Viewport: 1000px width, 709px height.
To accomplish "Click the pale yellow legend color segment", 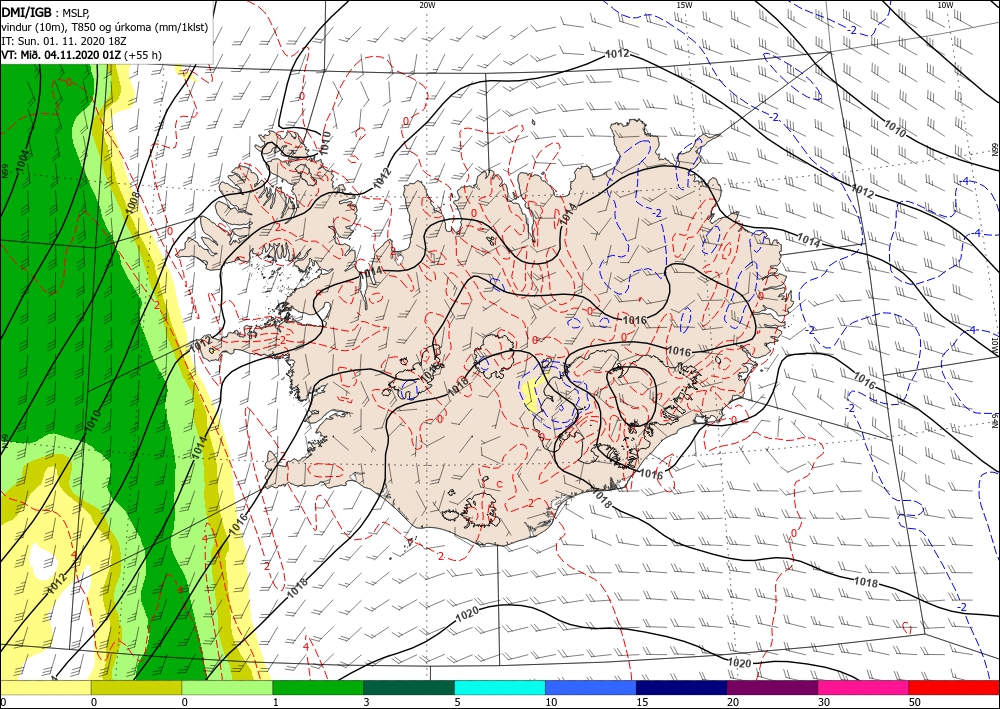I will [x=45, y=687].
